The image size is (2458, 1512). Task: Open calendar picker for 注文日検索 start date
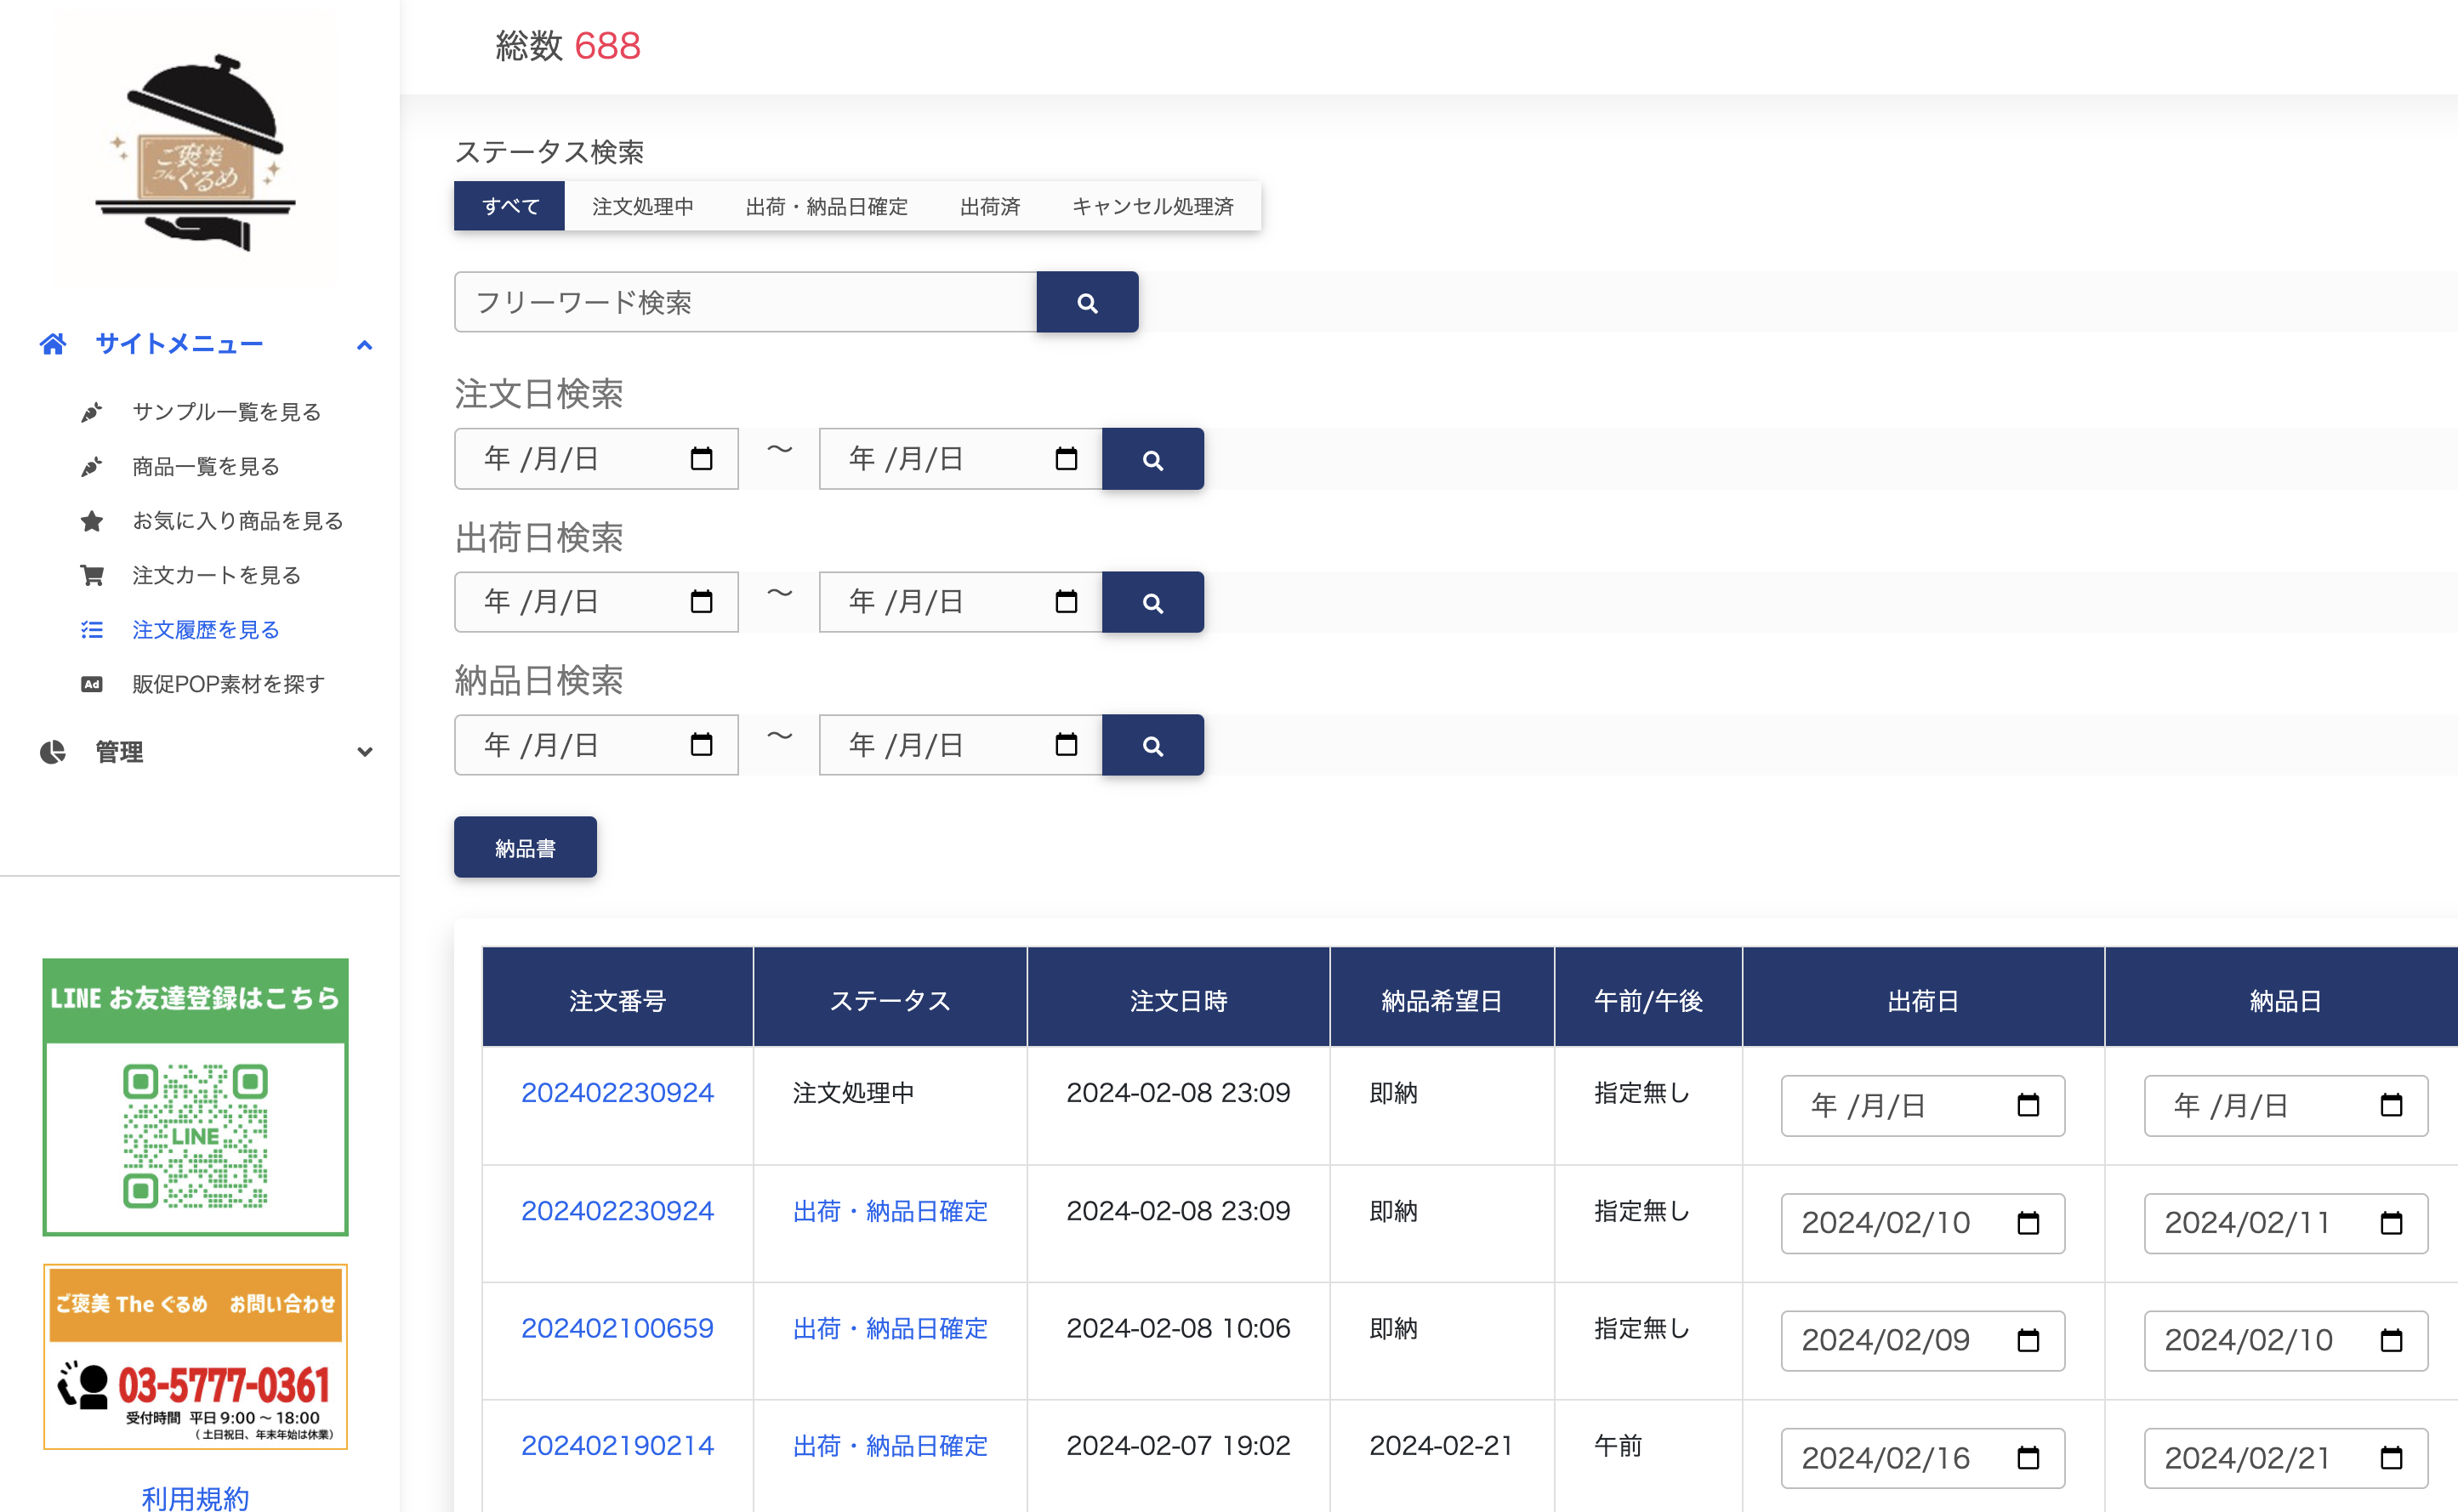[701, 459]
